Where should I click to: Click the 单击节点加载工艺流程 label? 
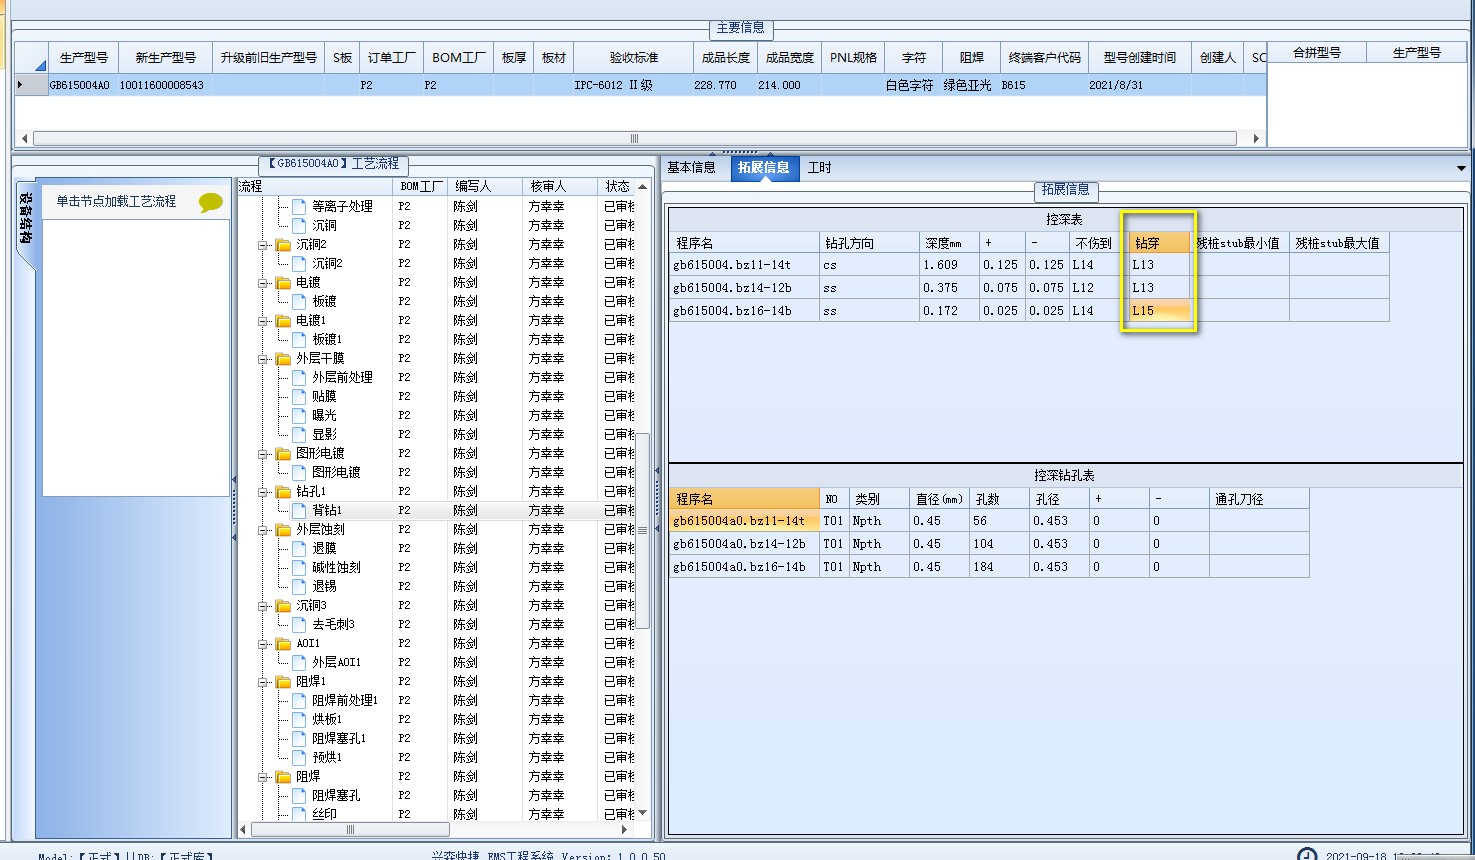click(x=116, y=201)
